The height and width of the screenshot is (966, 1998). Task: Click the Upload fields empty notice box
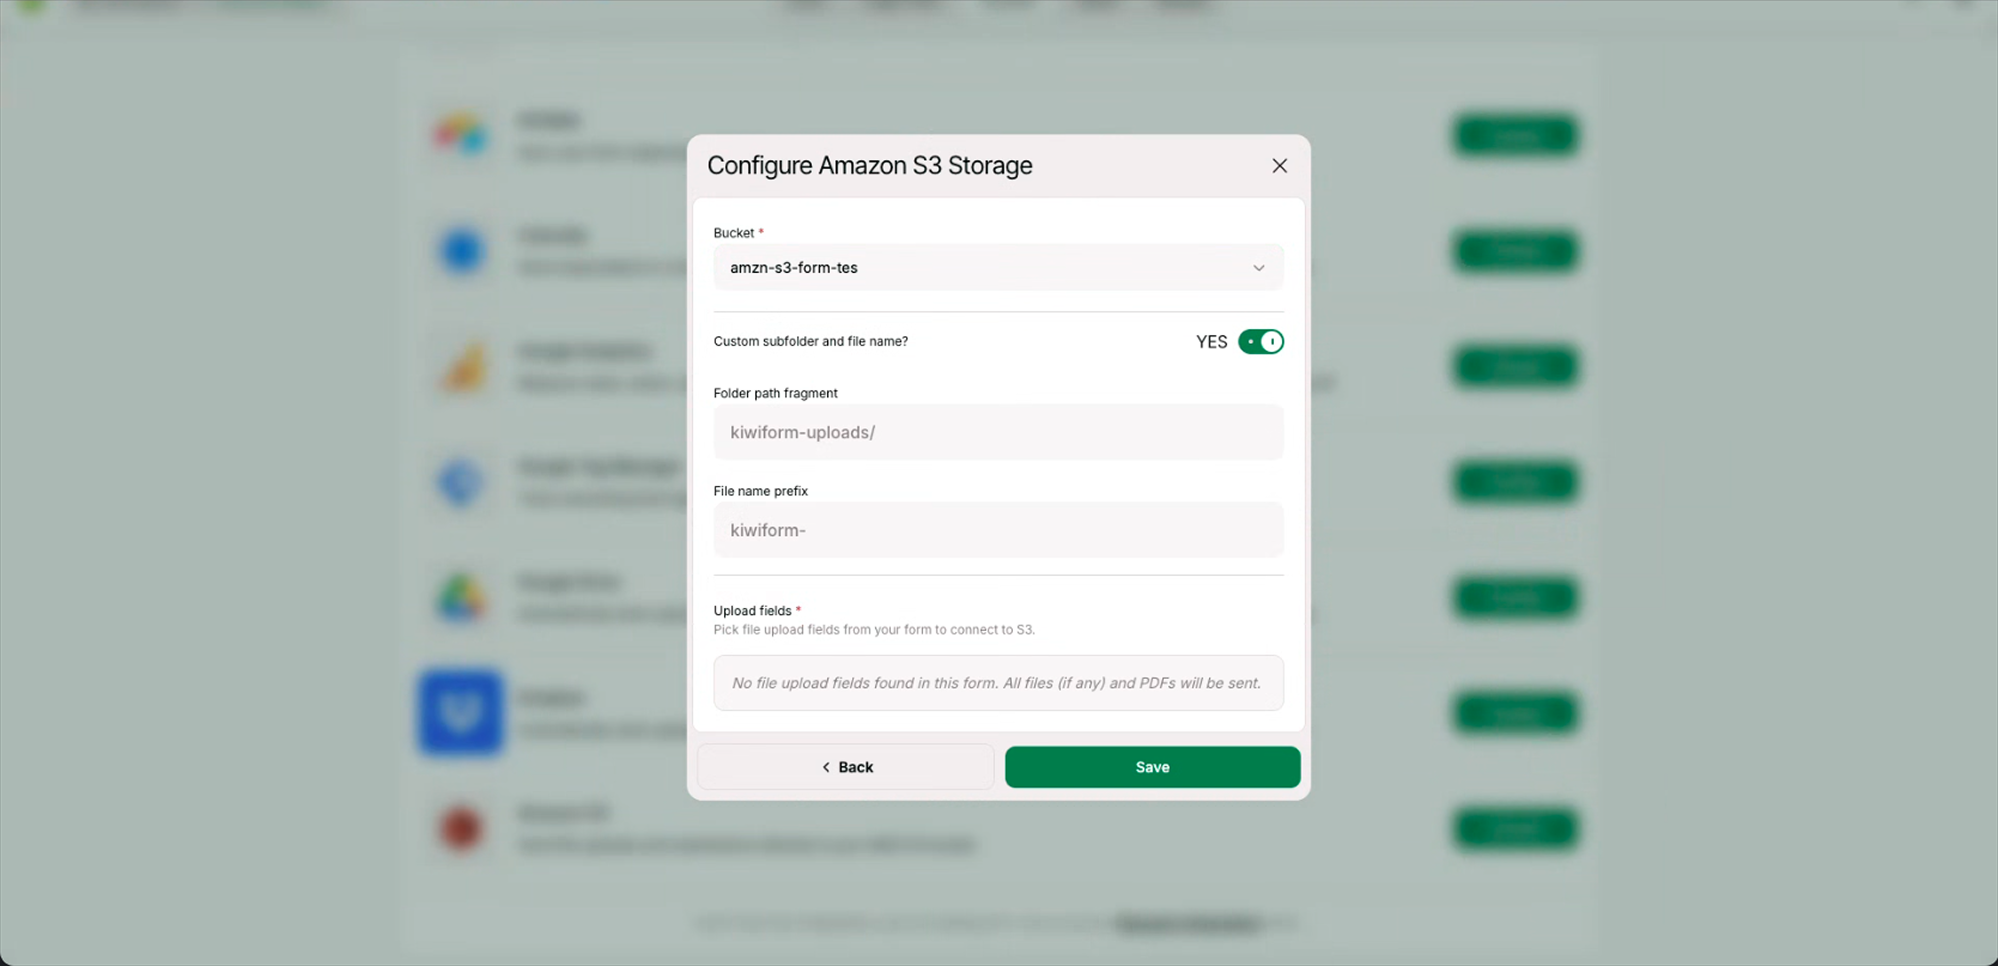tap(998, 683)
